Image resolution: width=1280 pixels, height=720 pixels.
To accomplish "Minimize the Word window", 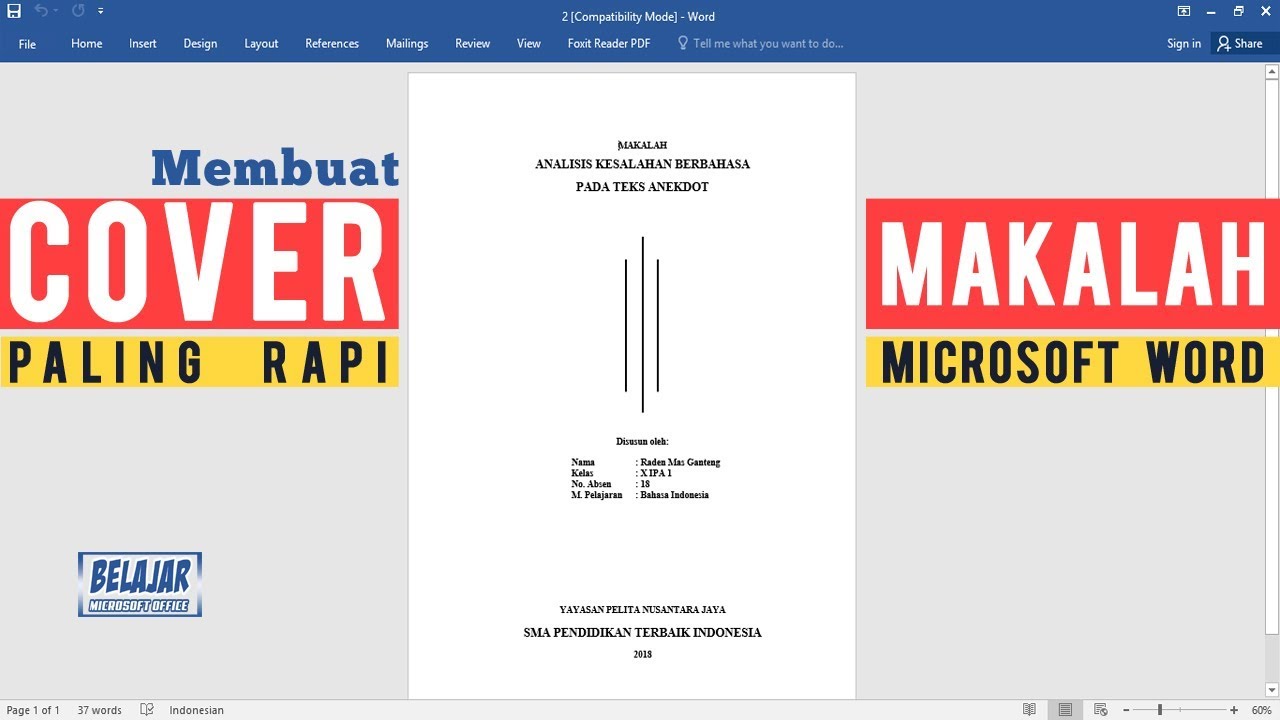I will [x=1211, y=11].
